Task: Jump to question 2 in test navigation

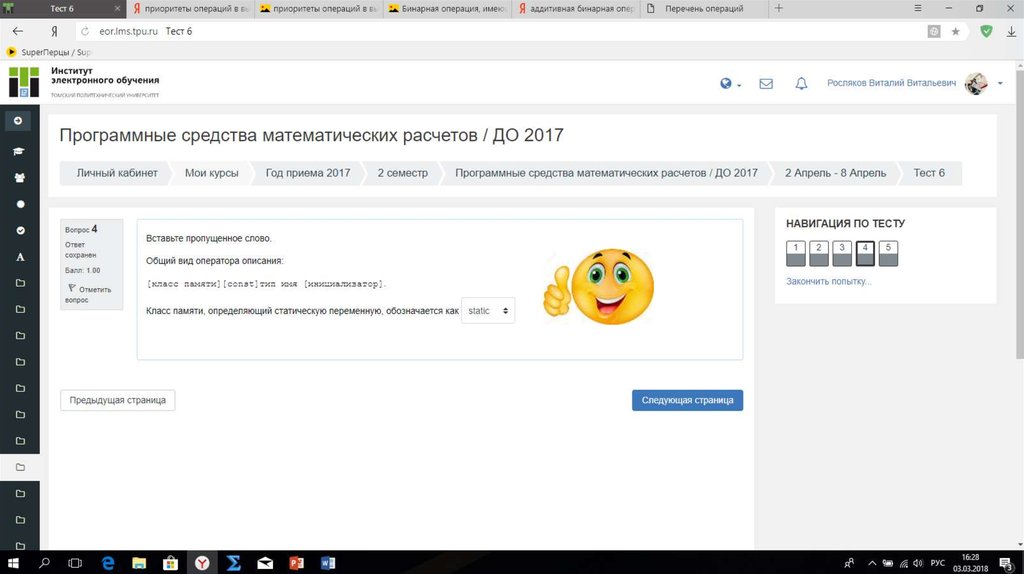Action: pos(819,253)
